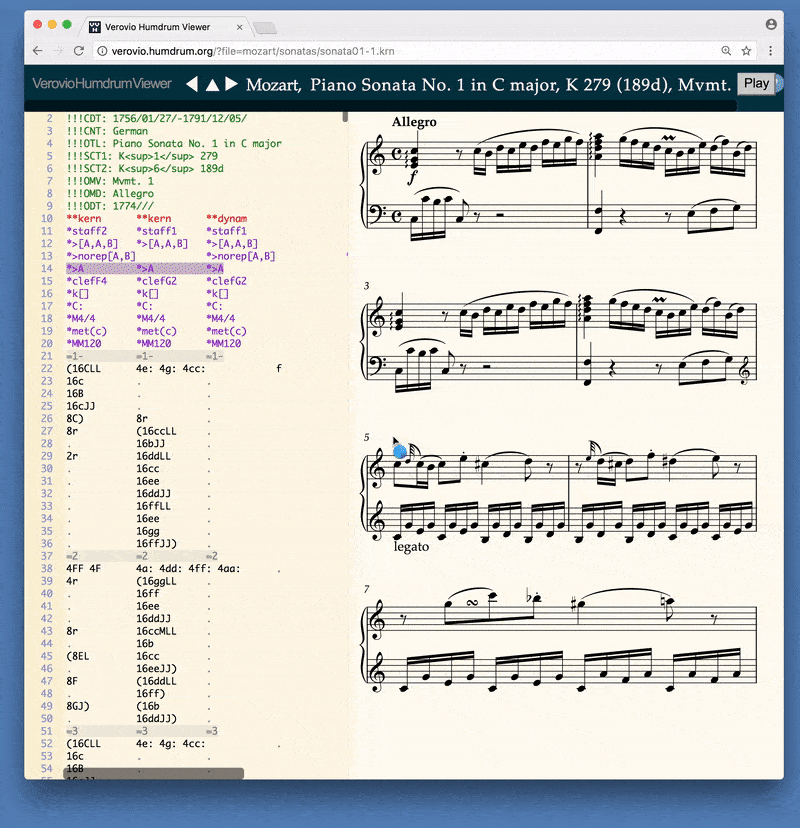This screenshot has height=828, width=800.
Task: Click the editor horizontal scrollbar thumb
Action: coord(154,774)
